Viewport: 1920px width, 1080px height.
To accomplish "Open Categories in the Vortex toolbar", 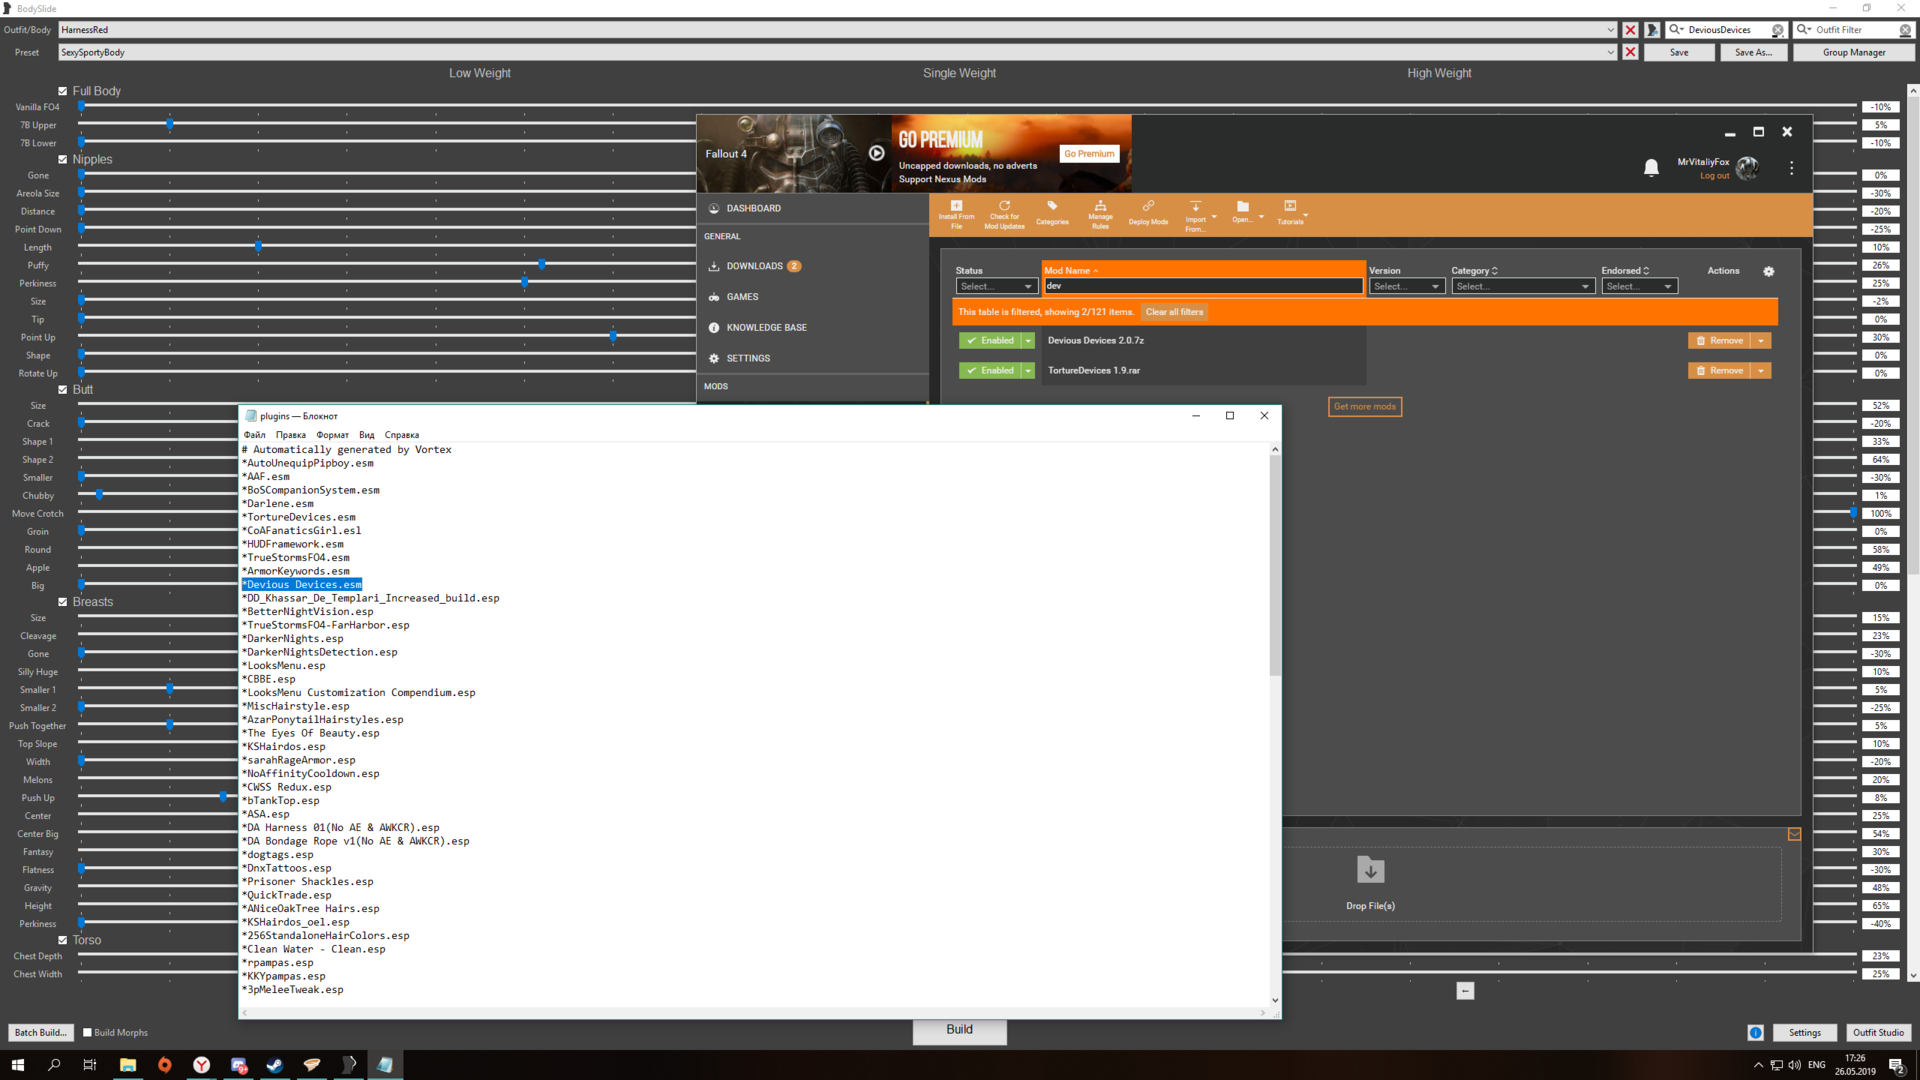I will pyautogui.click(x=1052, y=214).
